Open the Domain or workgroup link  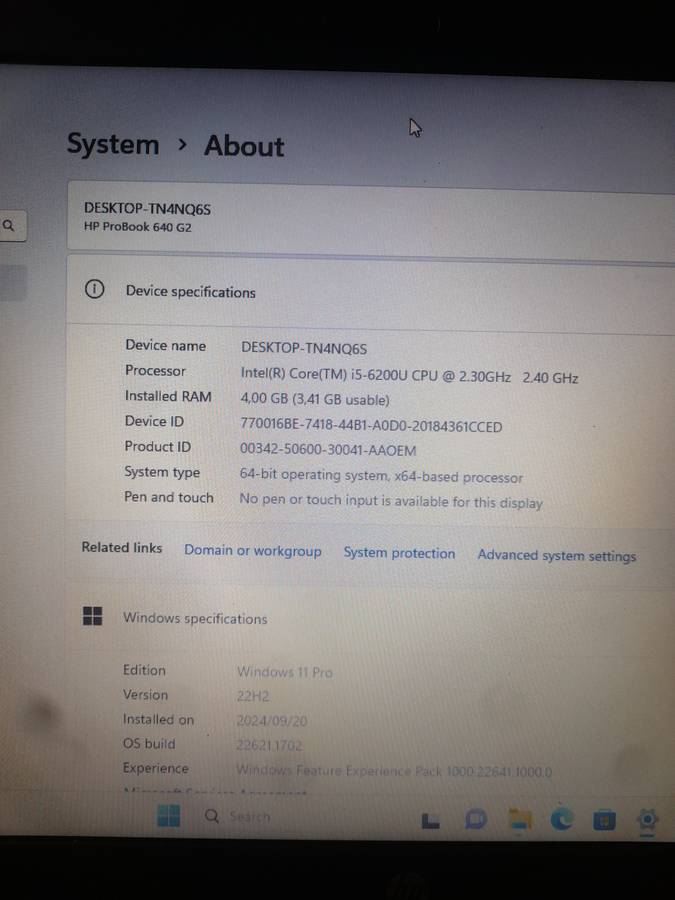point(253,551)
